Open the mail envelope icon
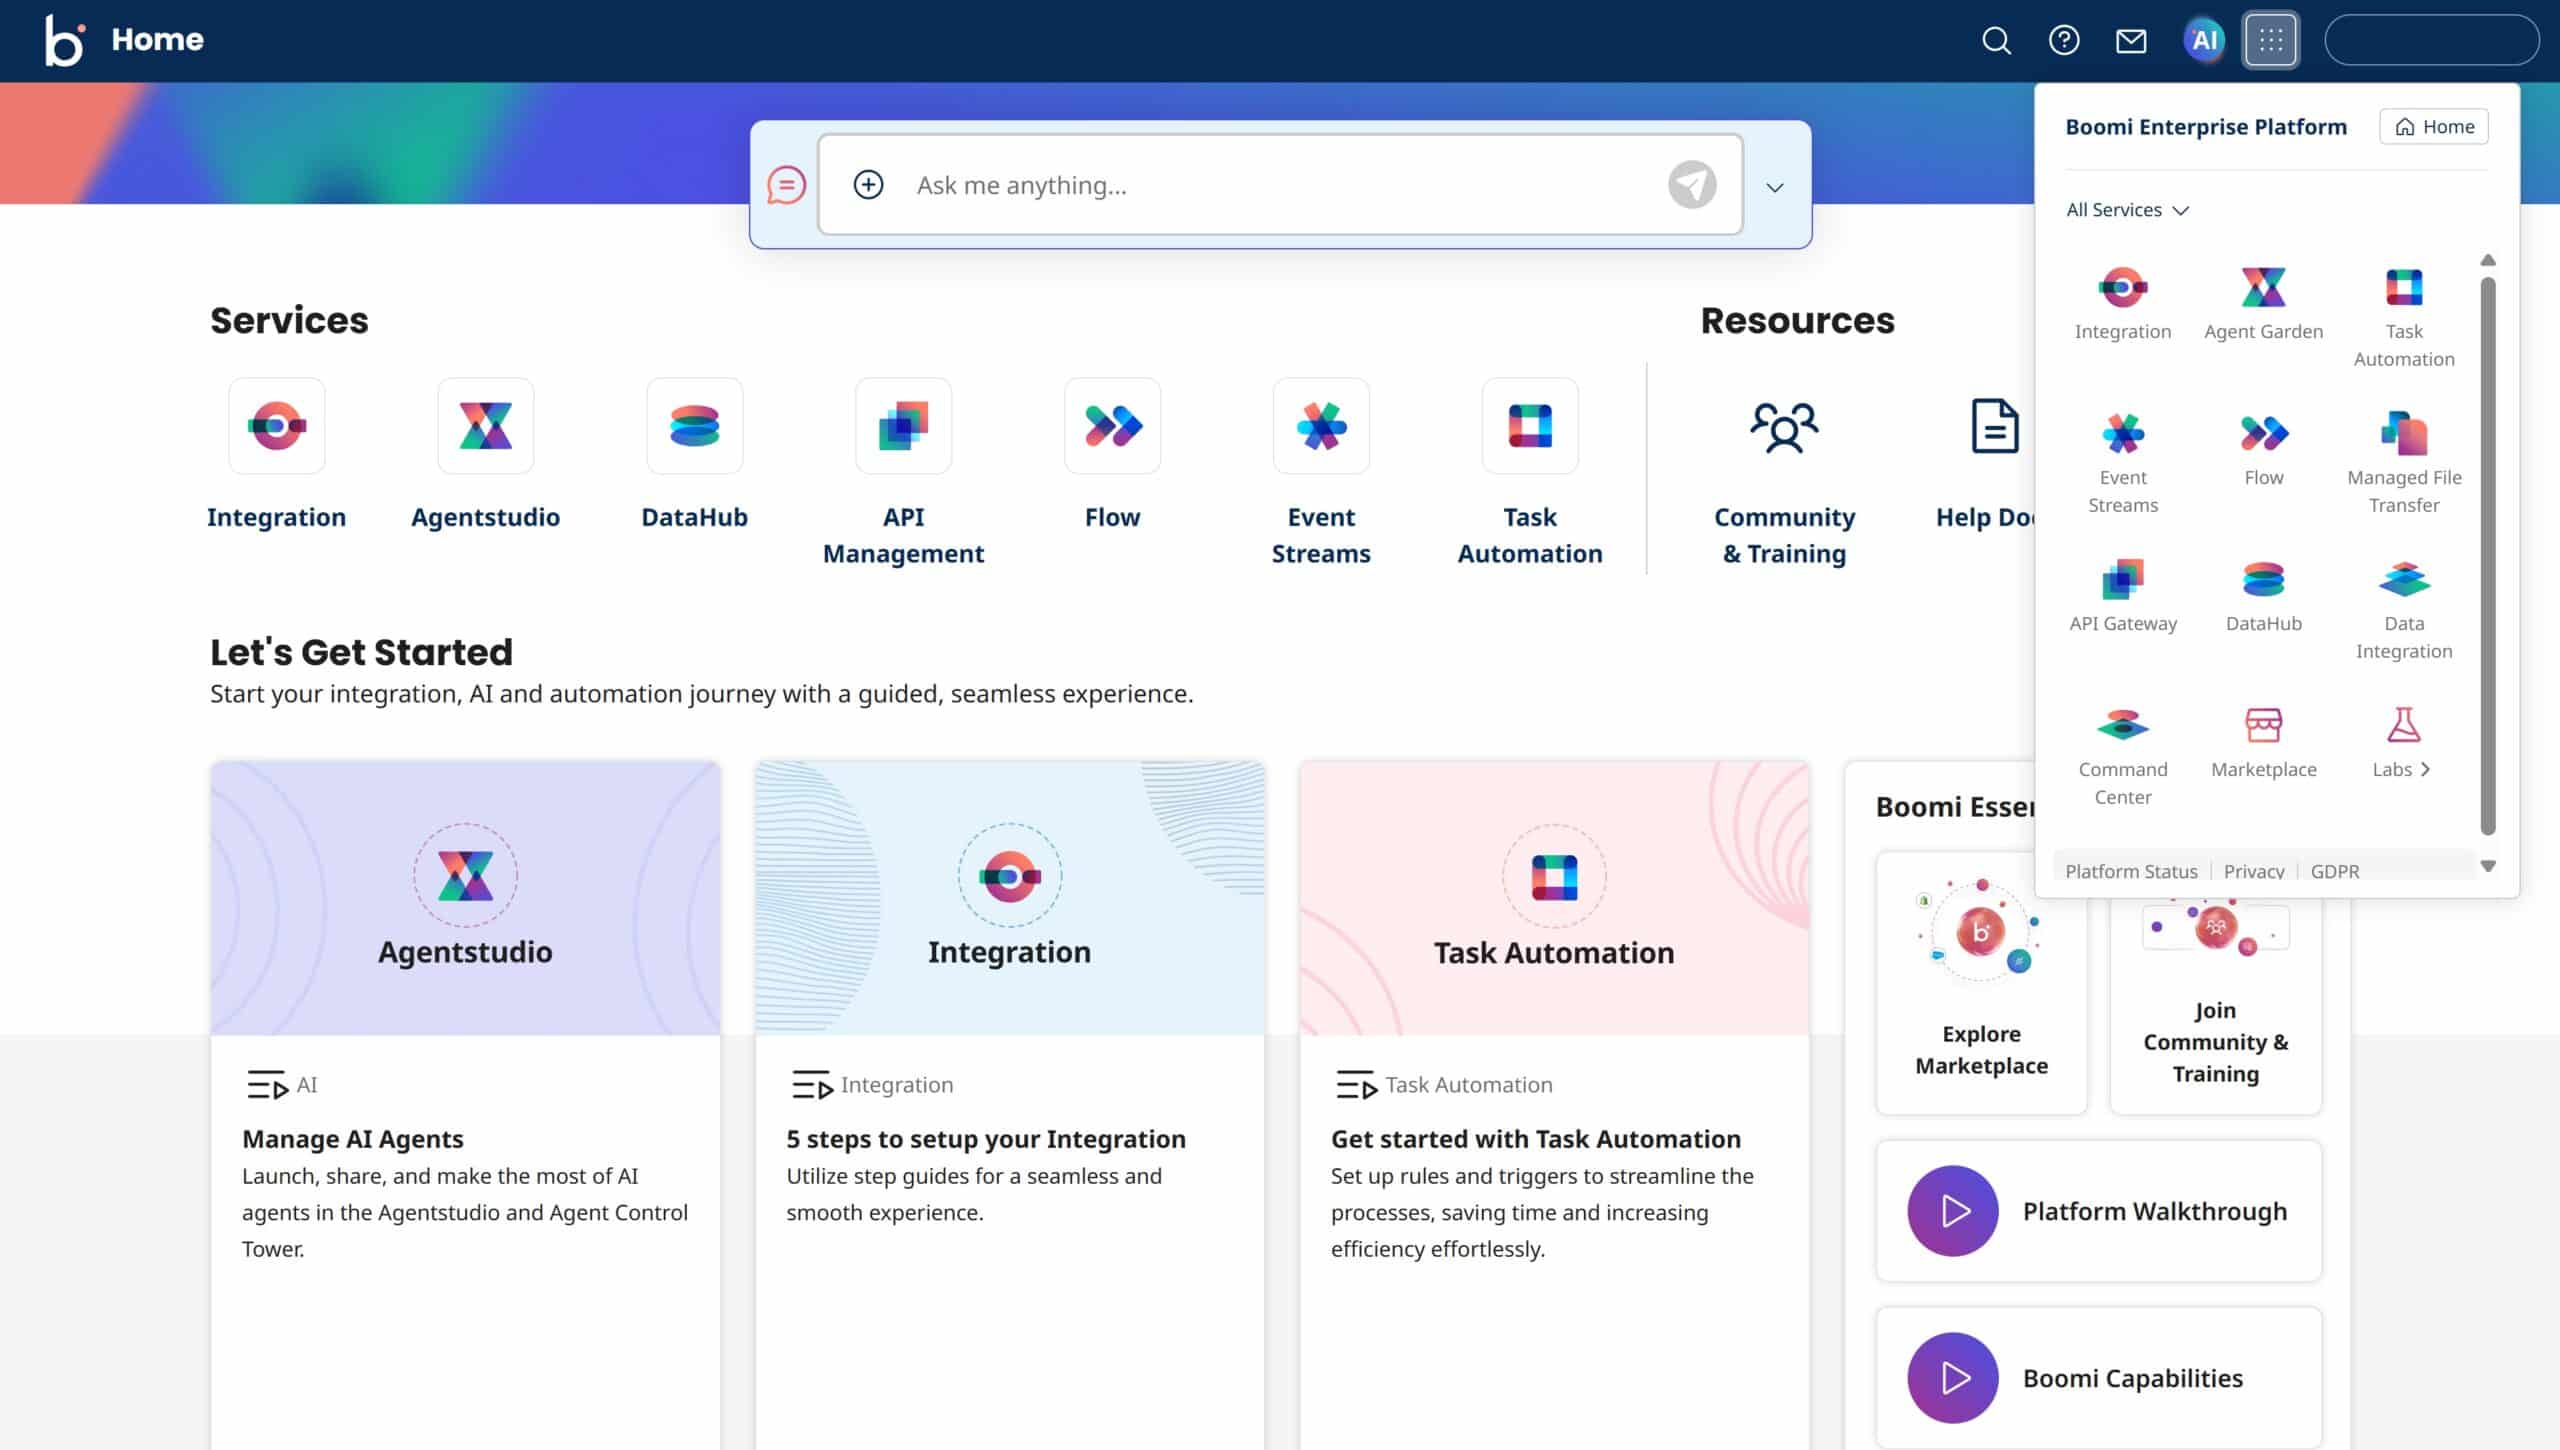This screenshot has height=1450, width=2560. 2131,40
